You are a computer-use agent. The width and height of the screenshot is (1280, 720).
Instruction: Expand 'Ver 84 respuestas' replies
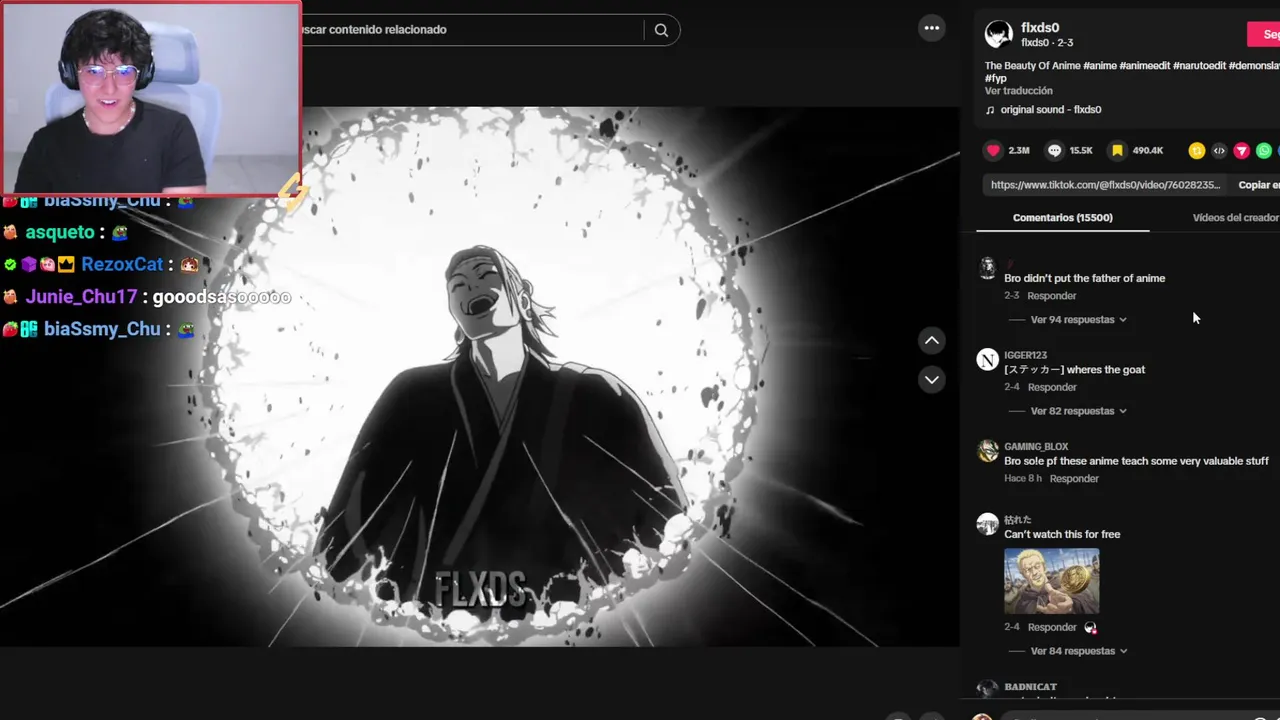[x=1078, y=651]
